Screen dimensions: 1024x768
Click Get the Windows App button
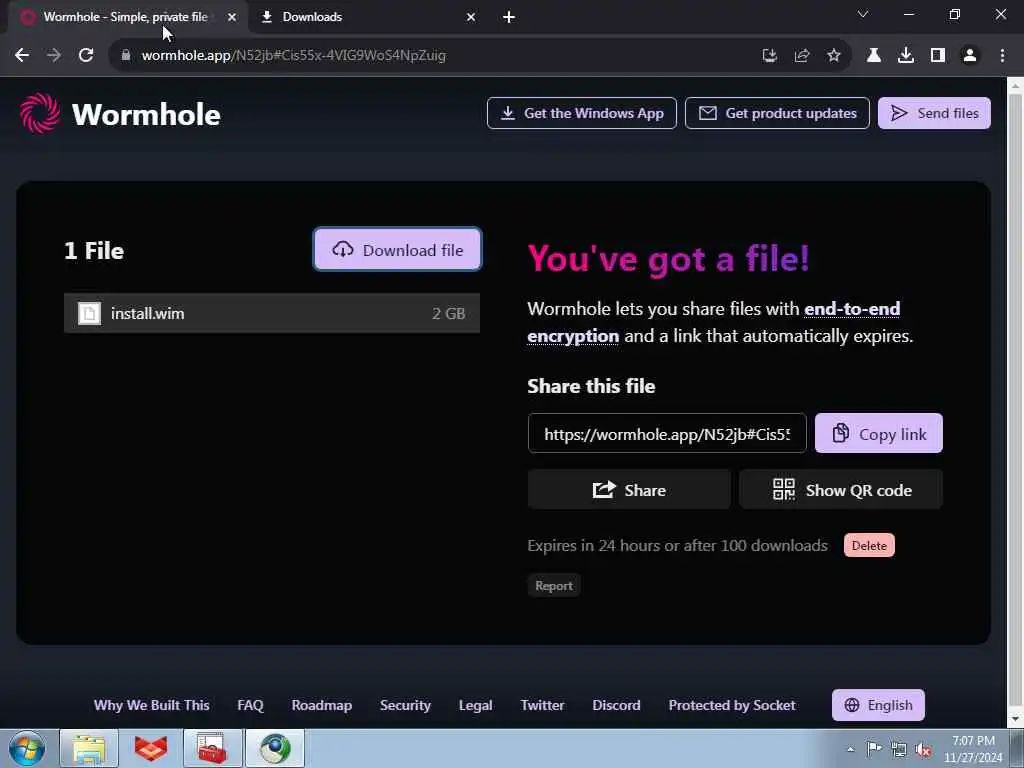point(581,113)
